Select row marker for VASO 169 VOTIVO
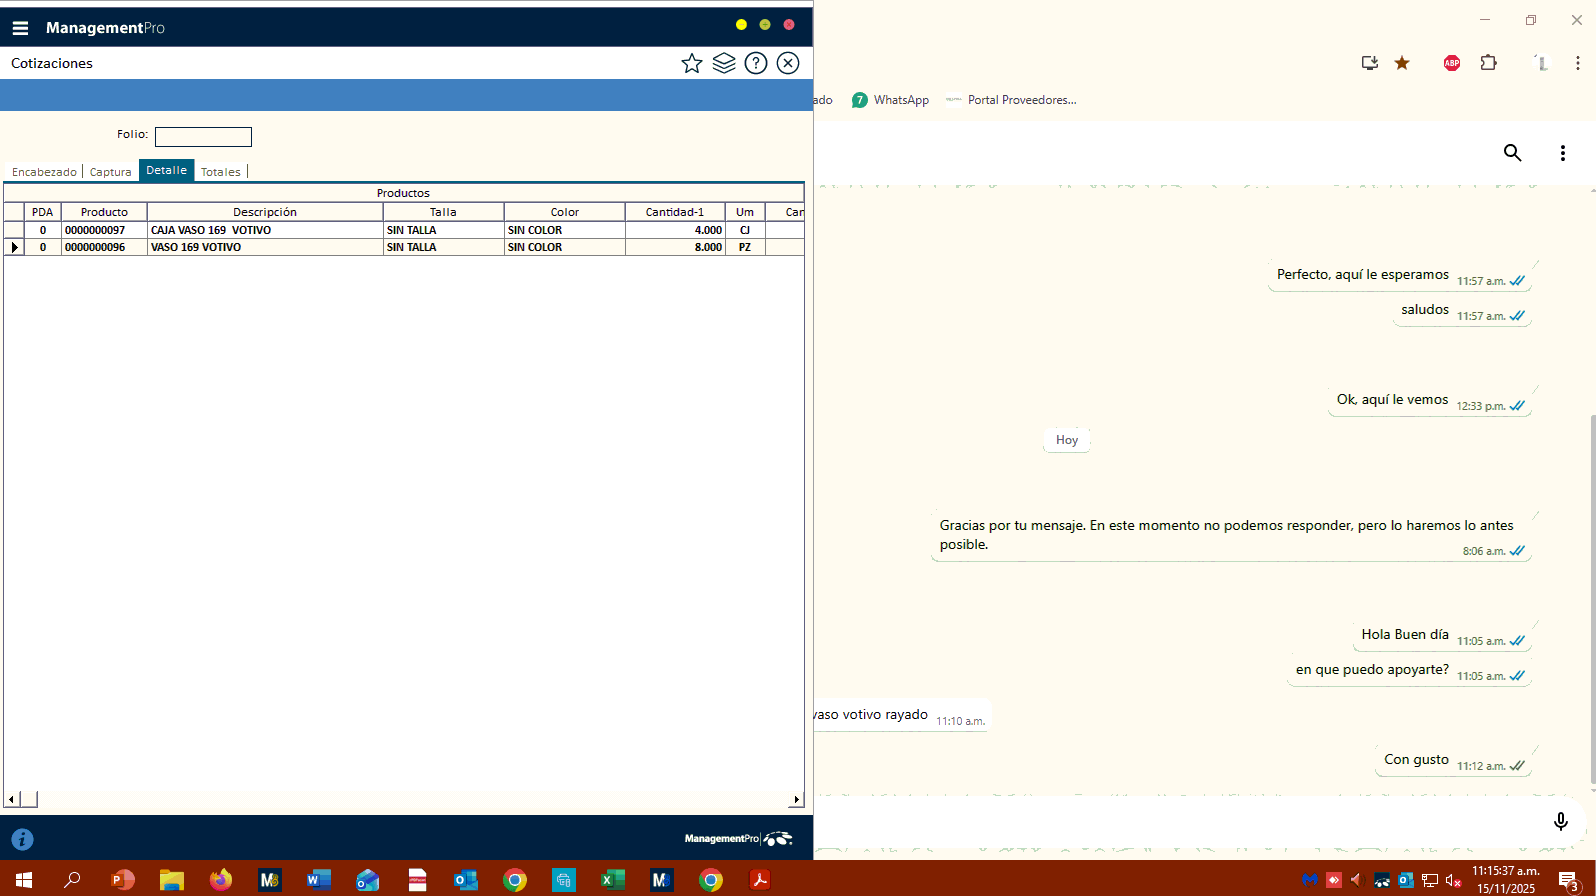Viewport: 1596px width, 896px height. pos(14,247)
